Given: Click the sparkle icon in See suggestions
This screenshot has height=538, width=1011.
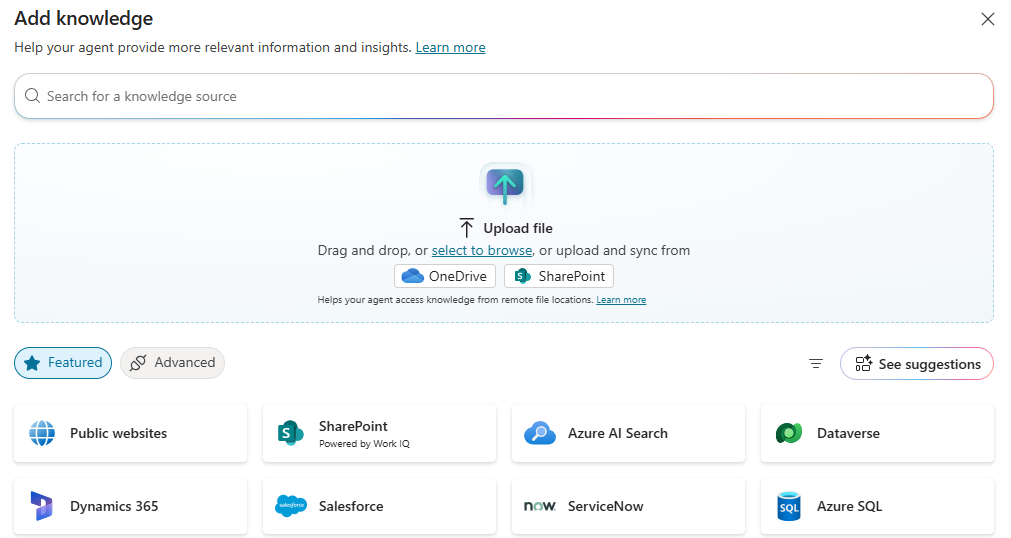Looking at the screenshot, I should click(863, 364).
